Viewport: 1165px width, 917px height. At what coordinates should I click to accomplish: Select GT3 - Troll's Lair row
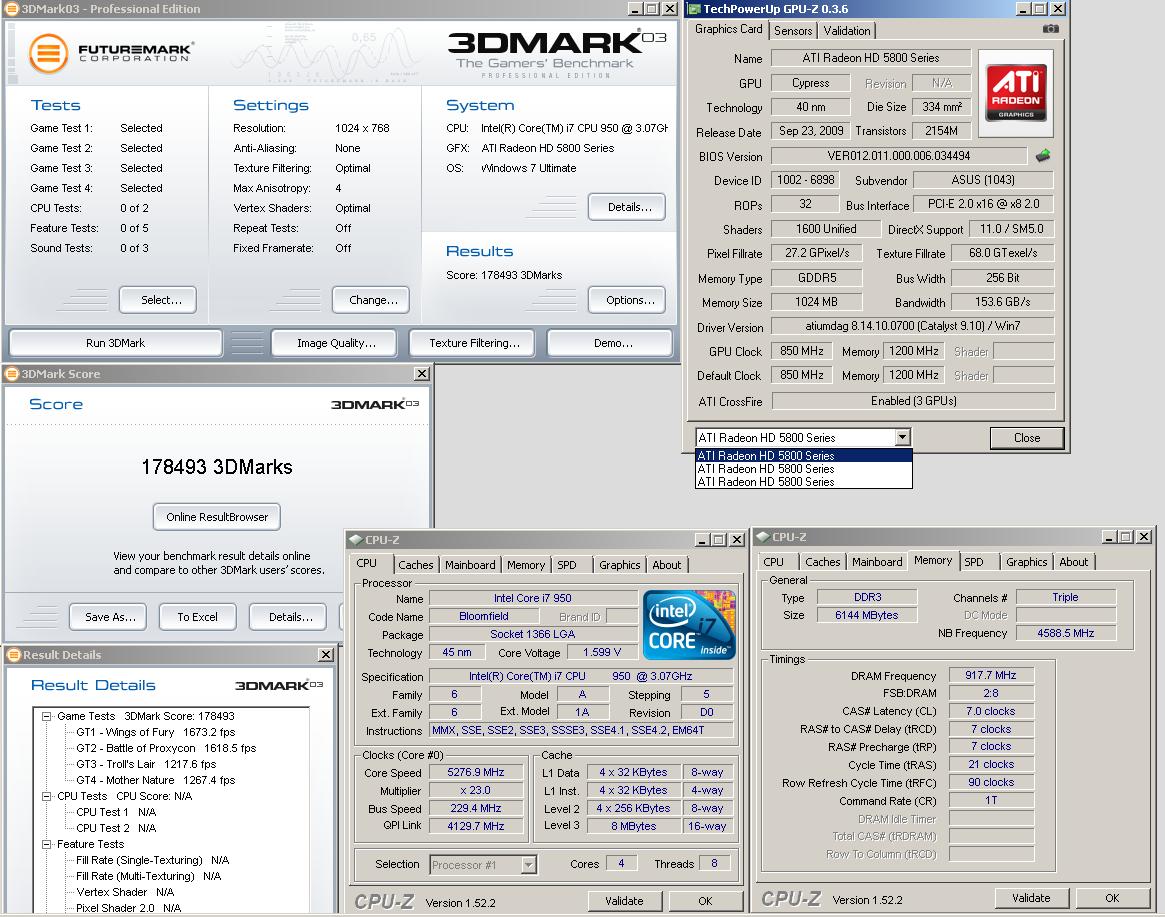[x=146, y=764]
